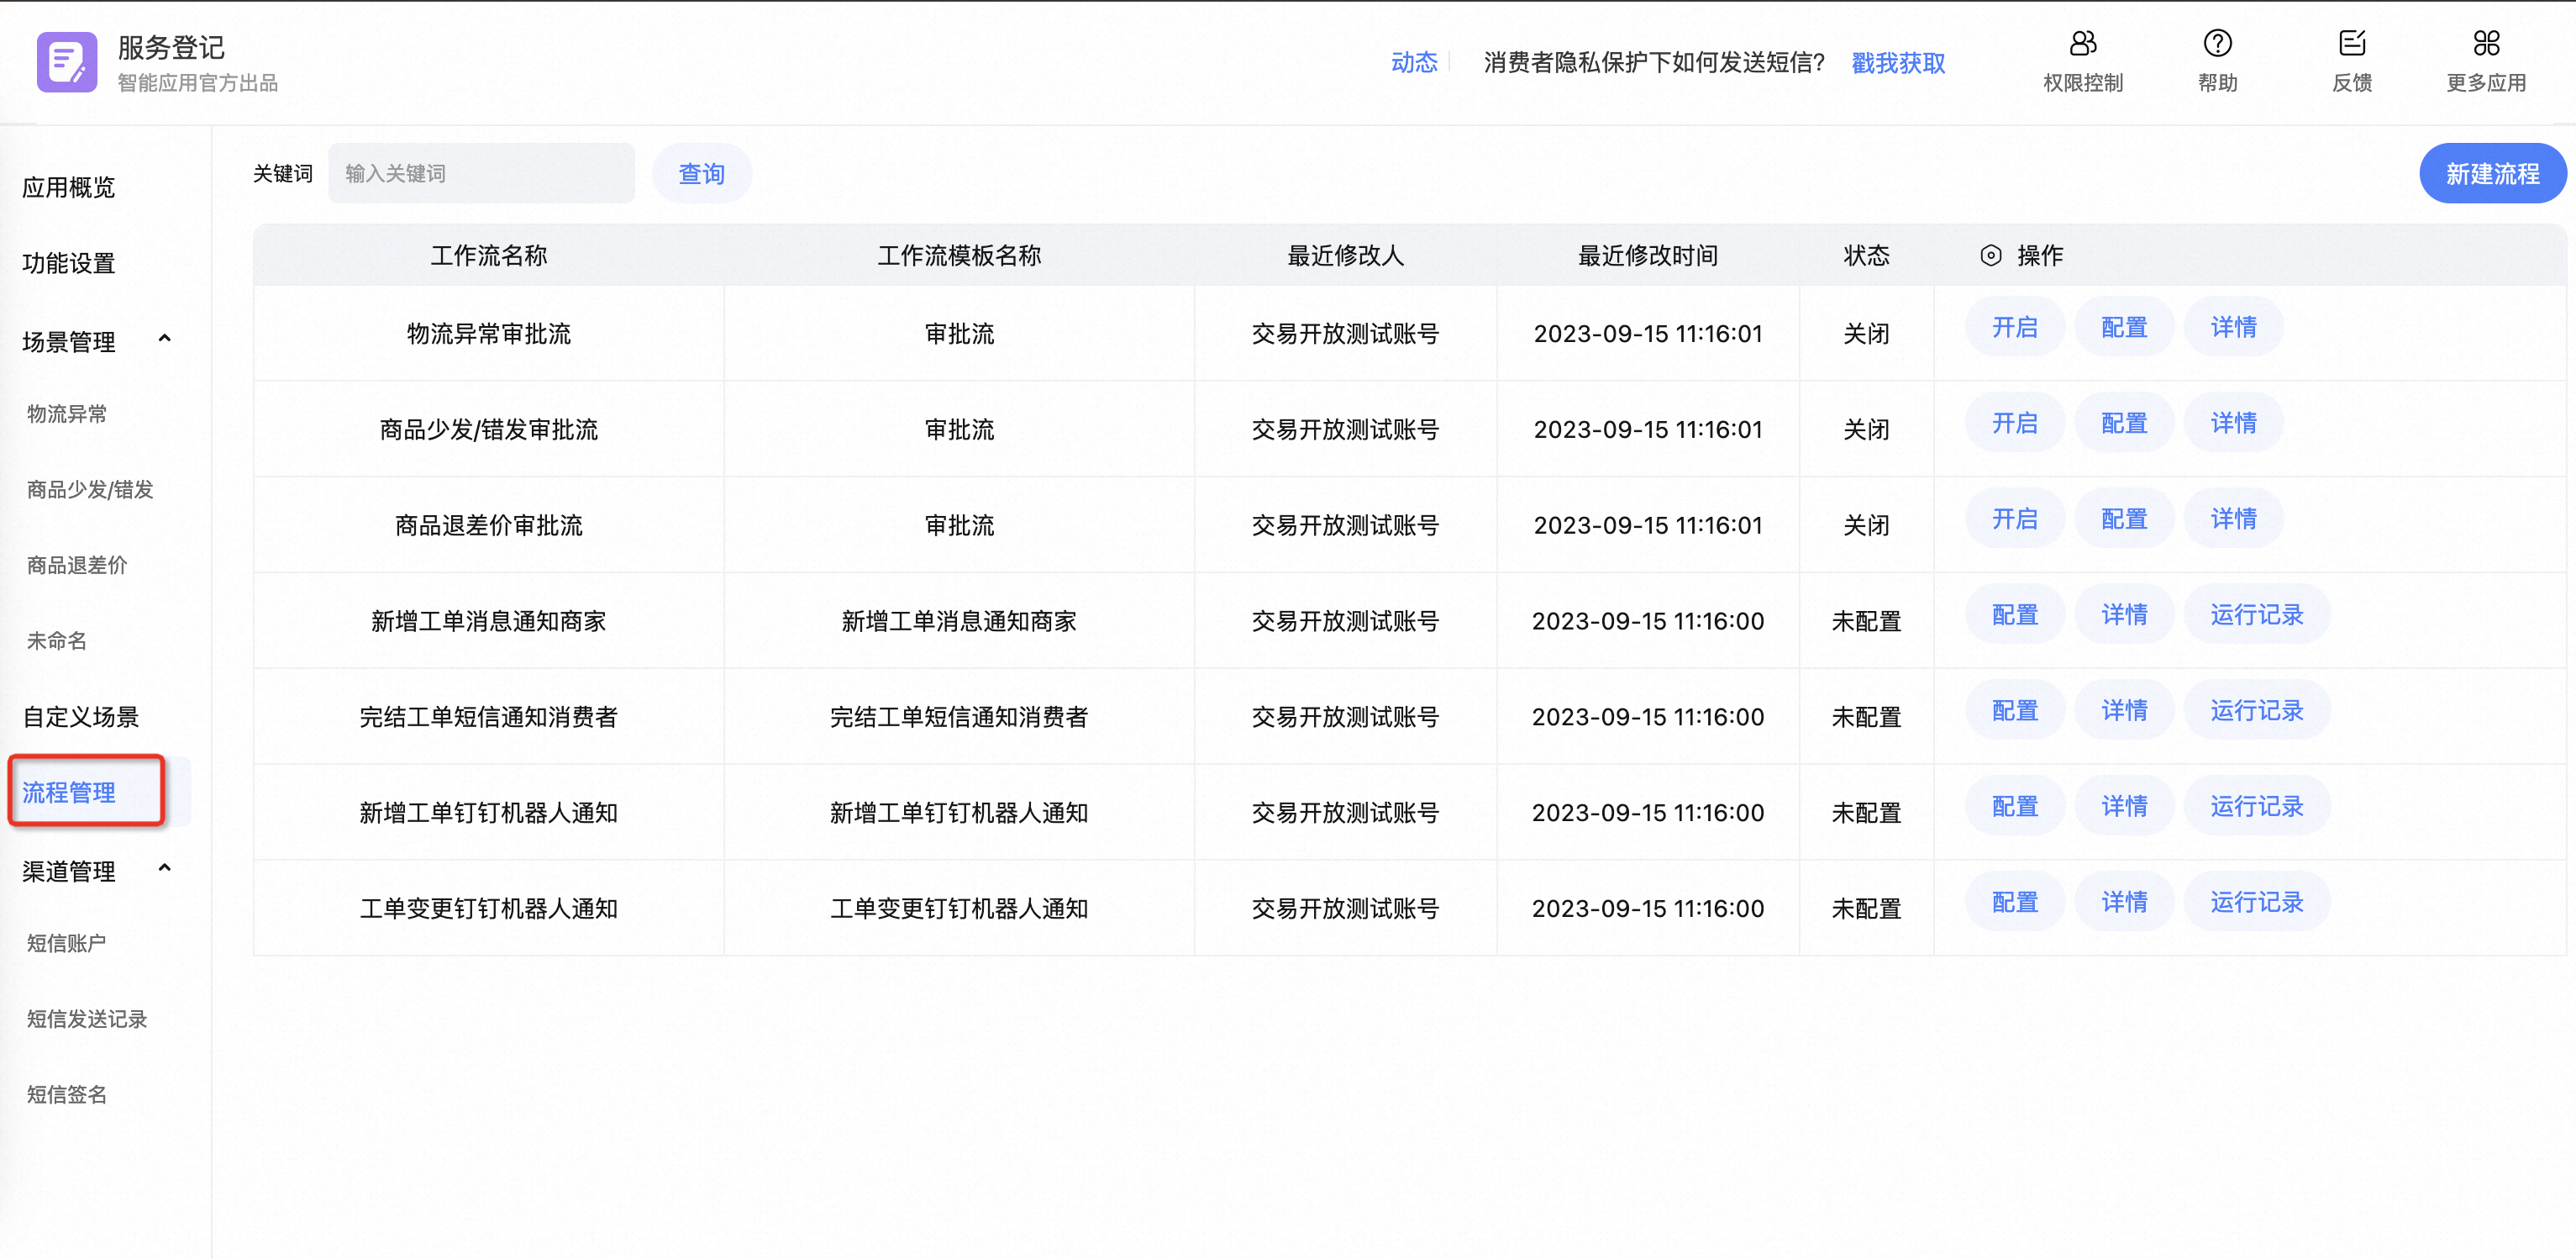
Task: Enable the 物流异常审批流 workflow with 开启
Action: pyautogui.click(x=2014, y=327)
